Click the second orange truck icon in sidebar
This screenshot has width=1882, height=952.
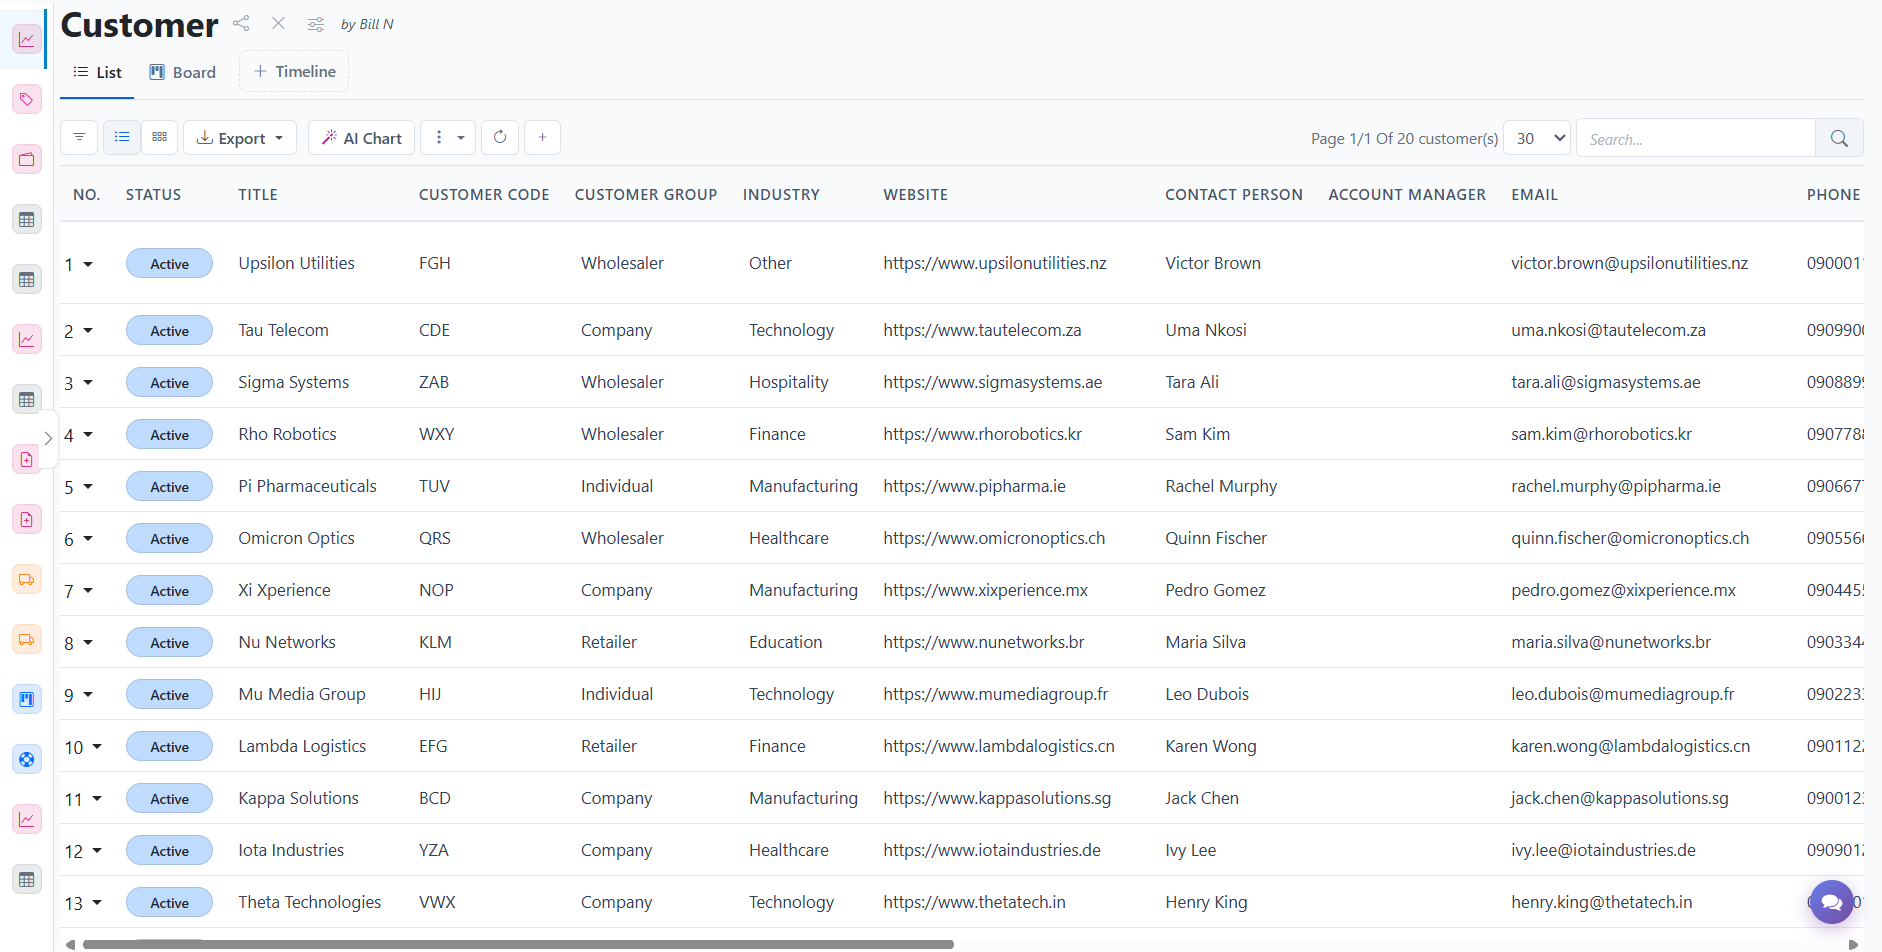tap(27, 639)
